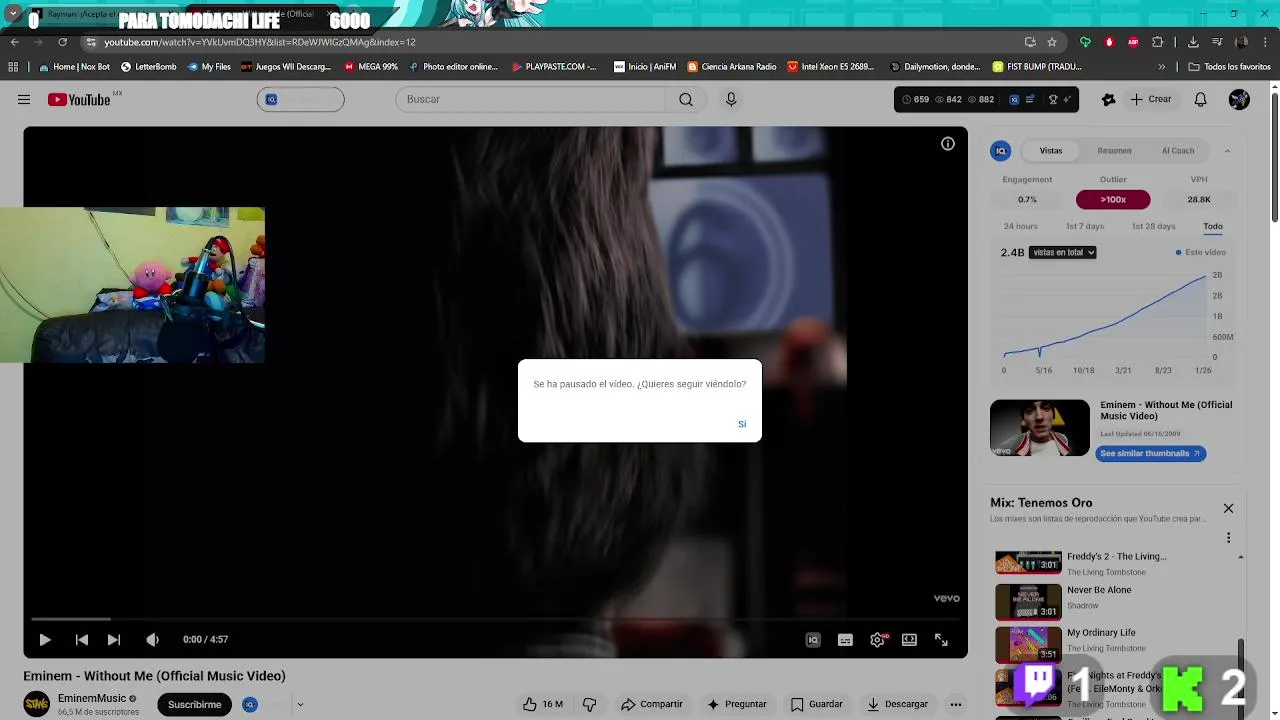Click the IQ badge in the stats toolbar
The height and width of the screenshot is (720, 1280).
coord(1014,99)
